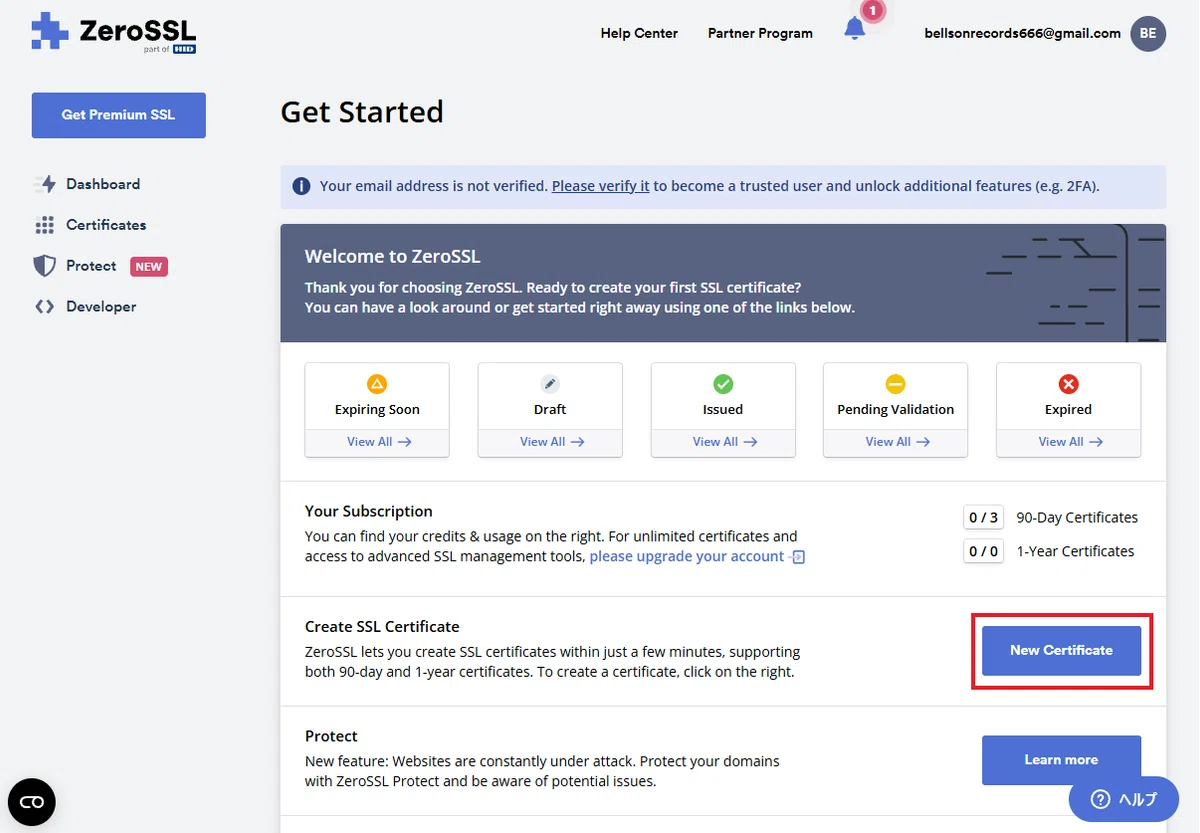Image resolution: width=1200 pixels, height=833 pixels.
Task: Click Learn more under Protect
Action: [1061, 760]
